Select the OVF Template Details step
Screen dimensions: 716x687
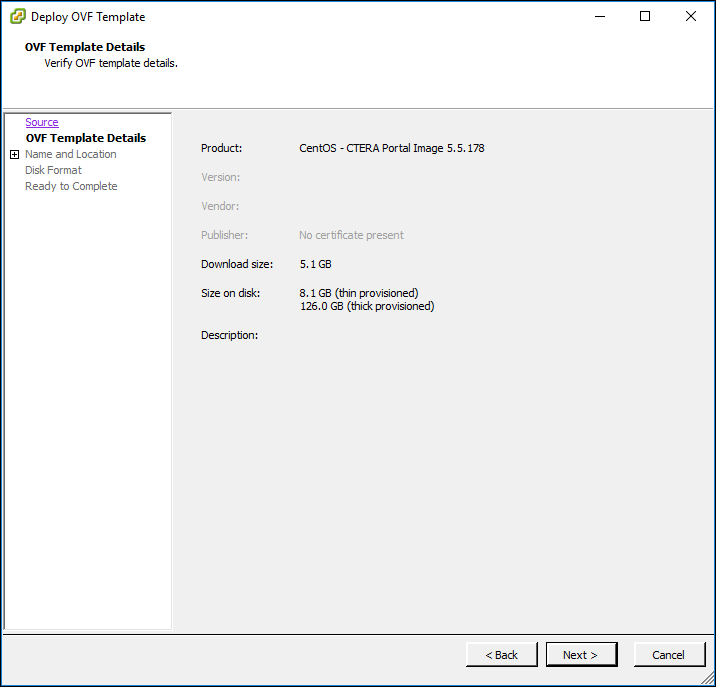86,138
